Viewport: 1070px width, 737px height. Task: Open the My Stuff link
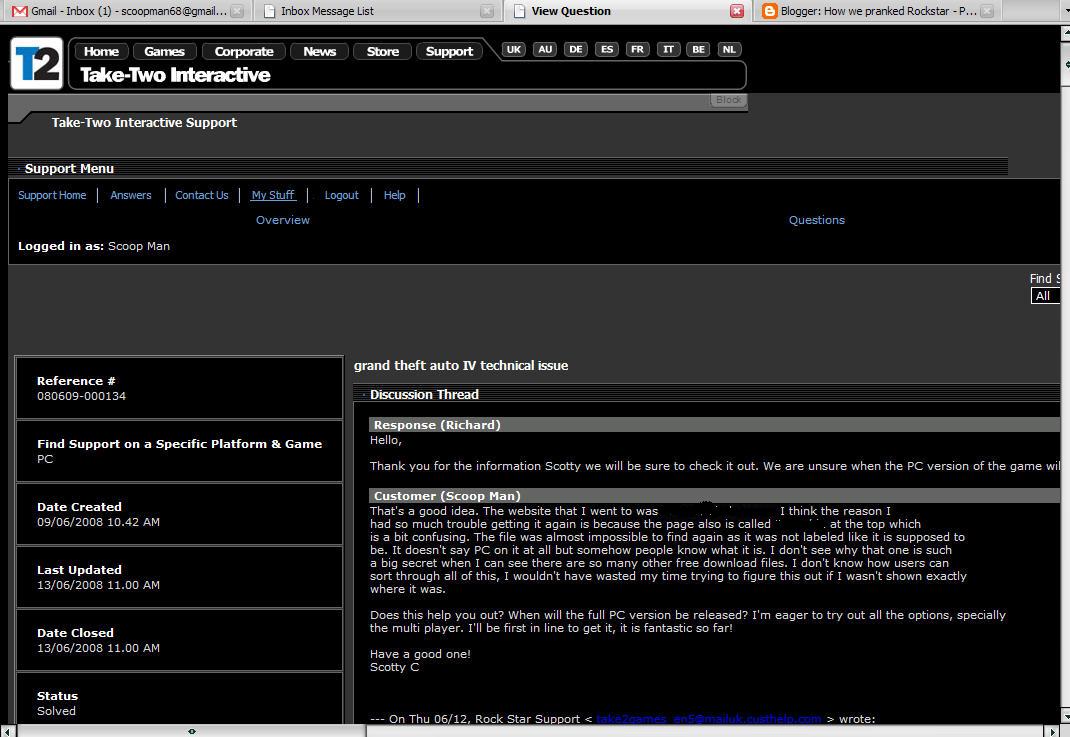(x=273, y=195)
